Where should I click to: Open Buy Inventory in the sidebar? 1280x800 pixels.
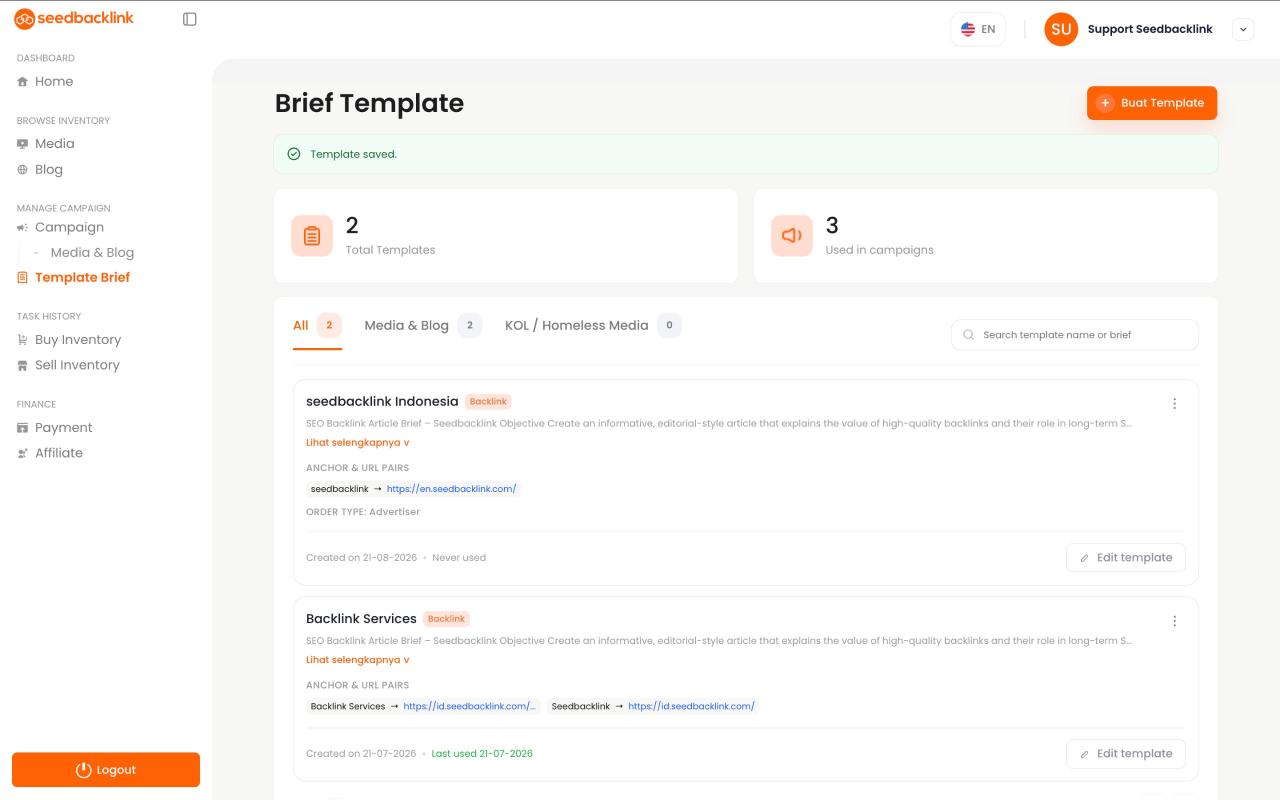(x=78, y=340)
